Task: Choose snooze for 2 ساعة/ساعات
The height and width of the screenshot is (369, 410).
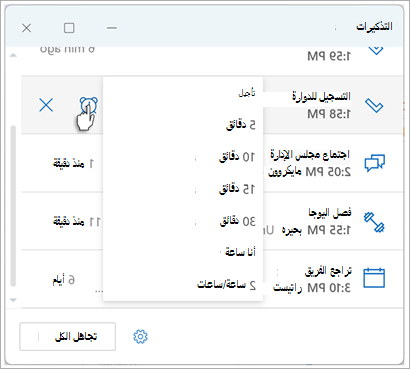Action: 183,285
